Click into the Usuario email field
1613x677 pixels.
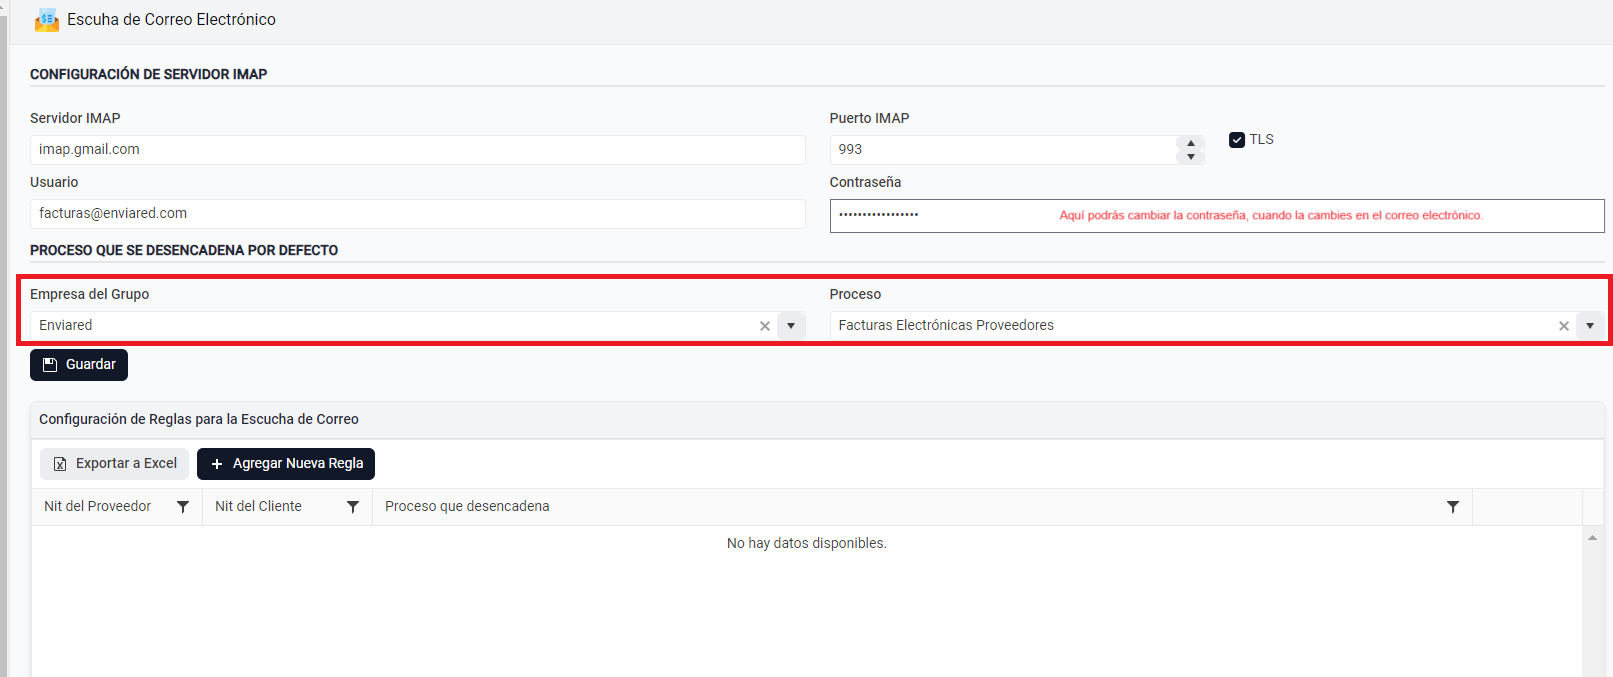pyautogui.click(x=417, y=214)
